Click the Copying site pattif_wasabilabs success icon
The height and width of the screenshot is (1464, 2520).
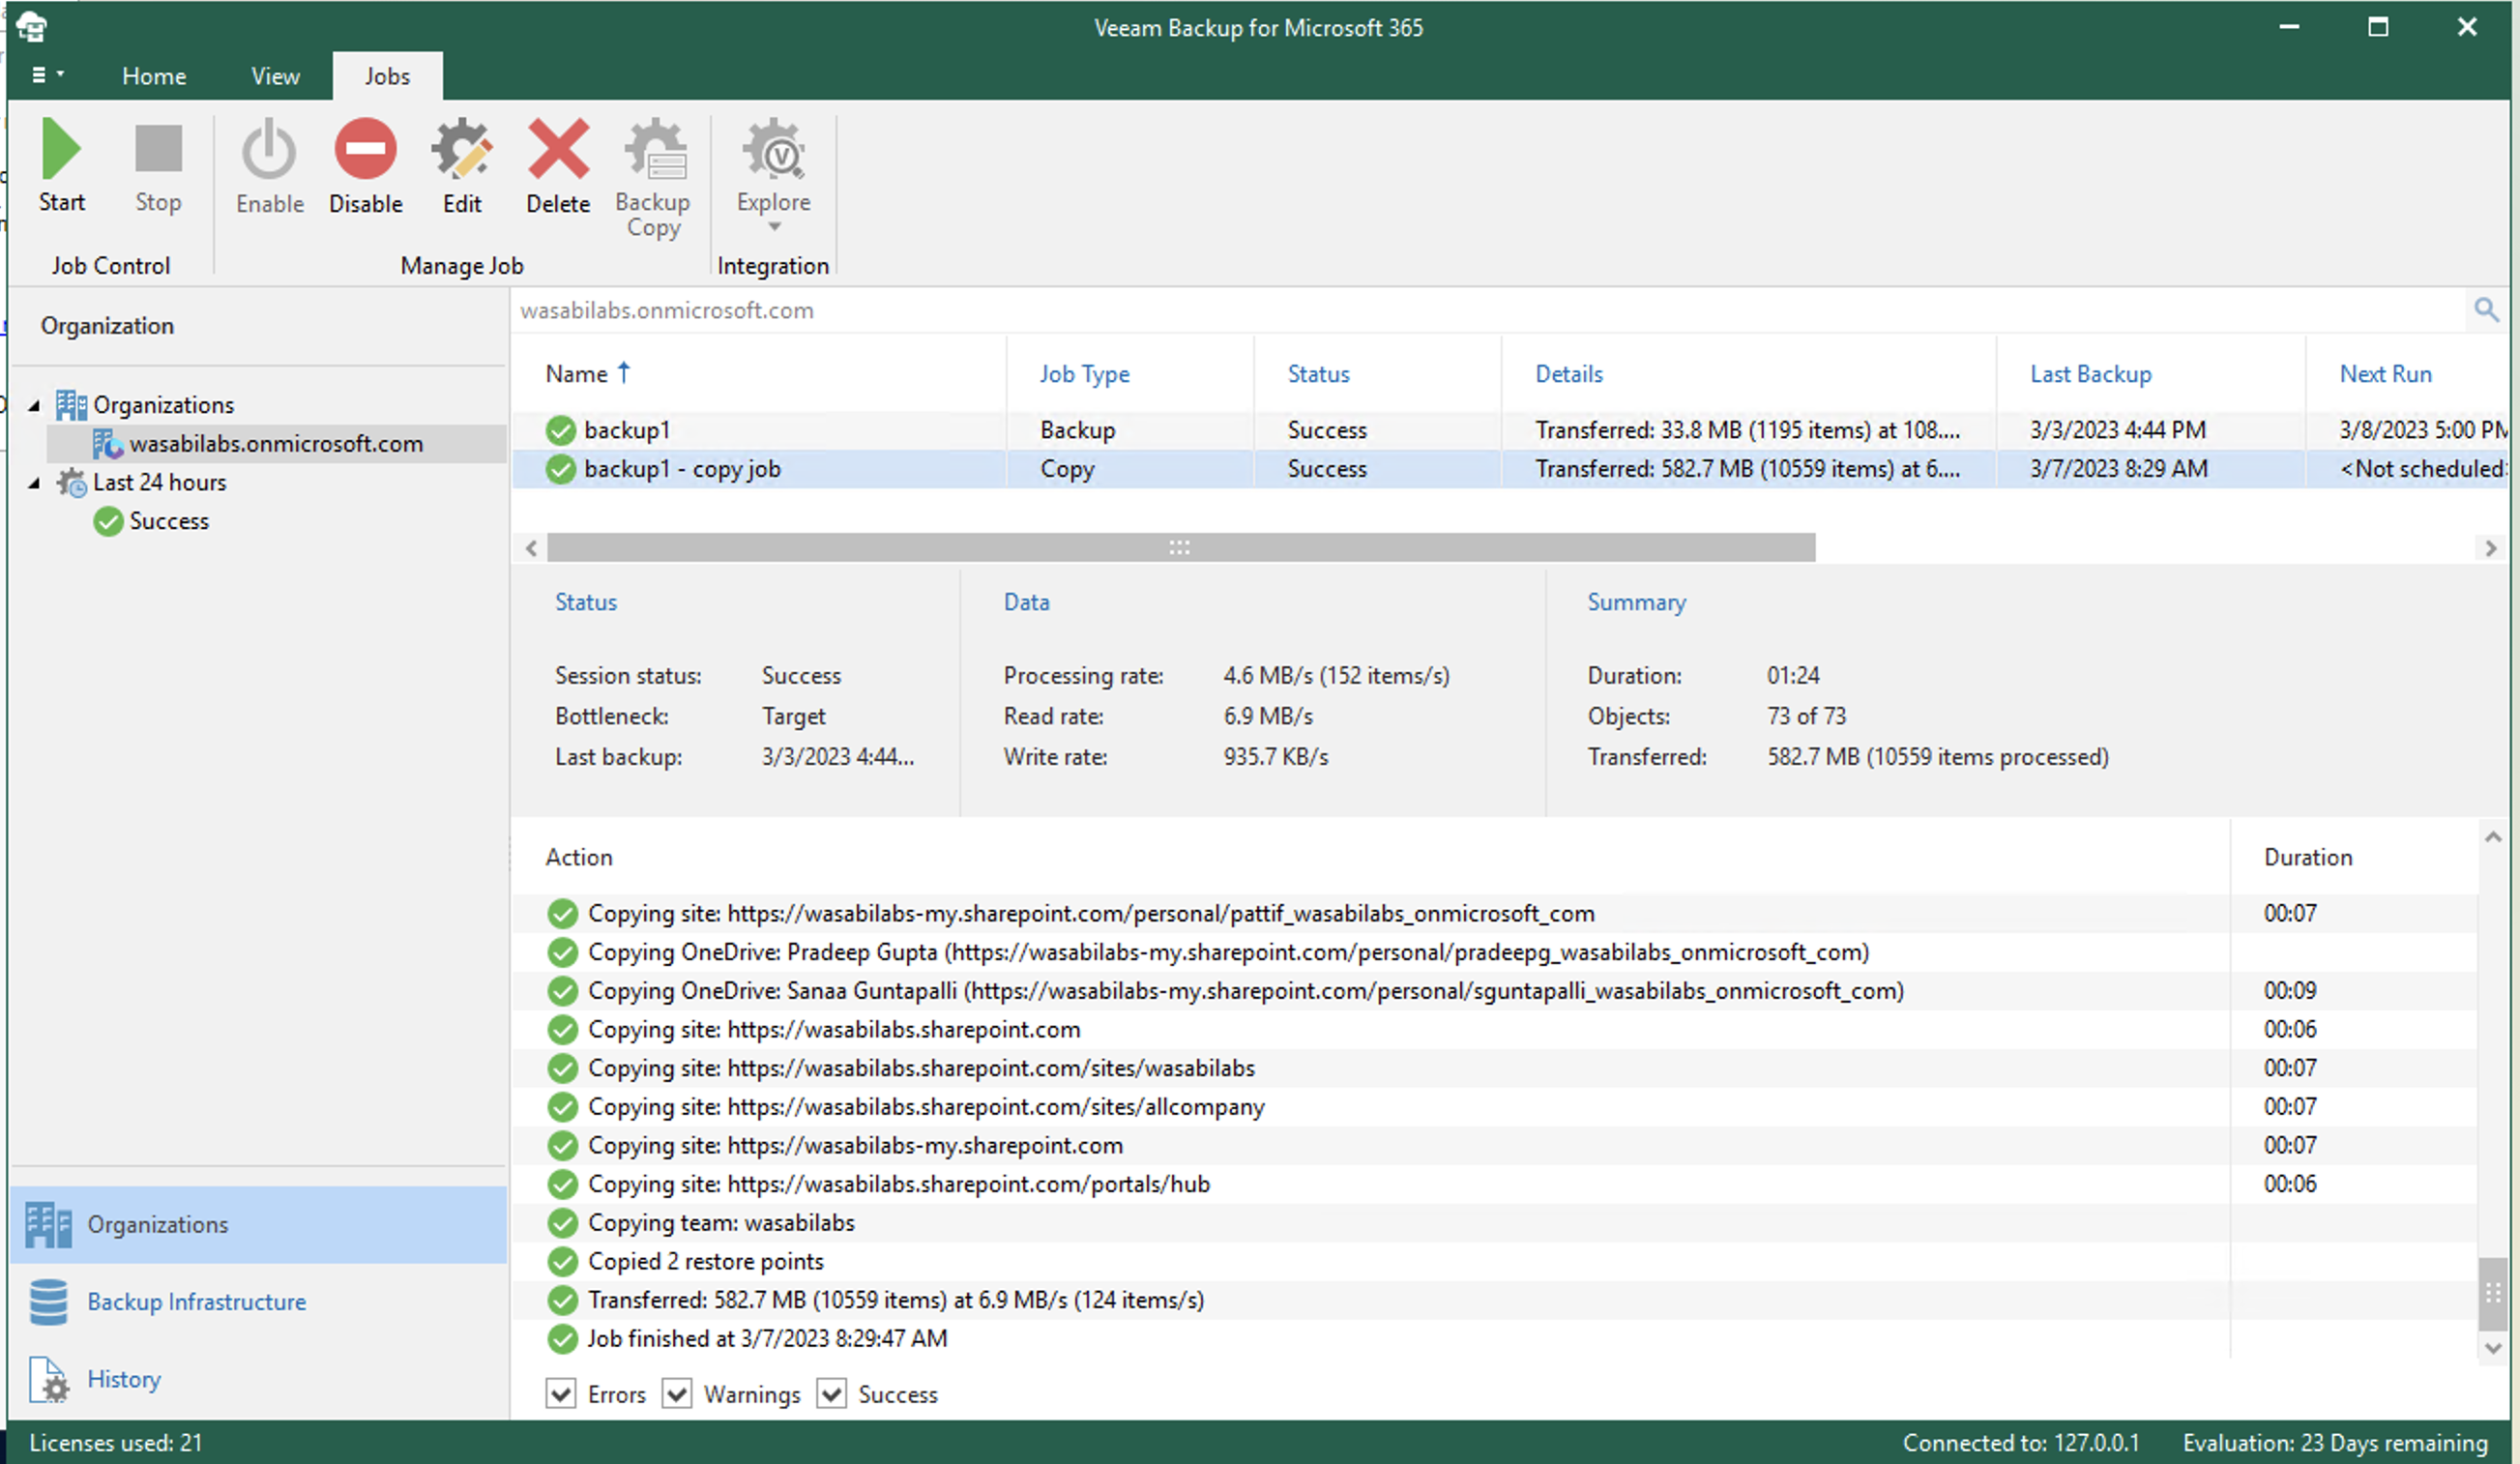[563, 913]
